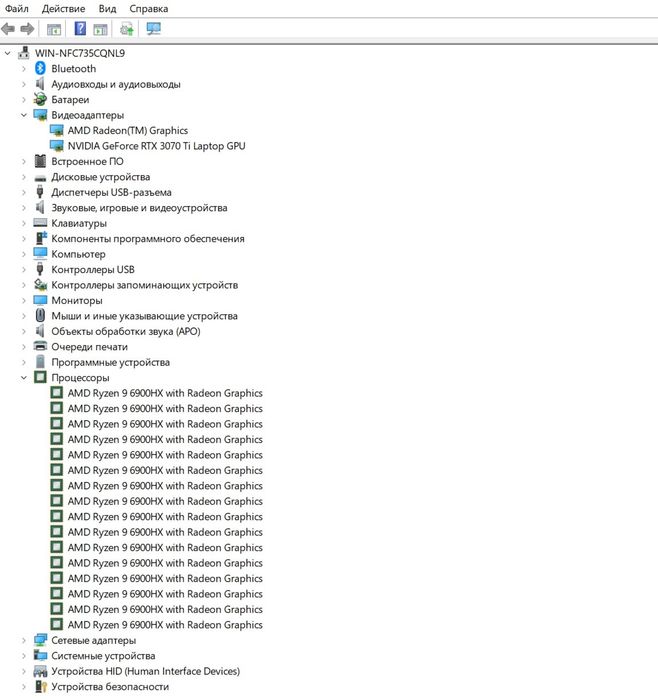Click the AMD Radeon(TM) Graphics device icon
The width and height of the screenshot is (658, 700).
pyautogui.click(x=57, y=130)
